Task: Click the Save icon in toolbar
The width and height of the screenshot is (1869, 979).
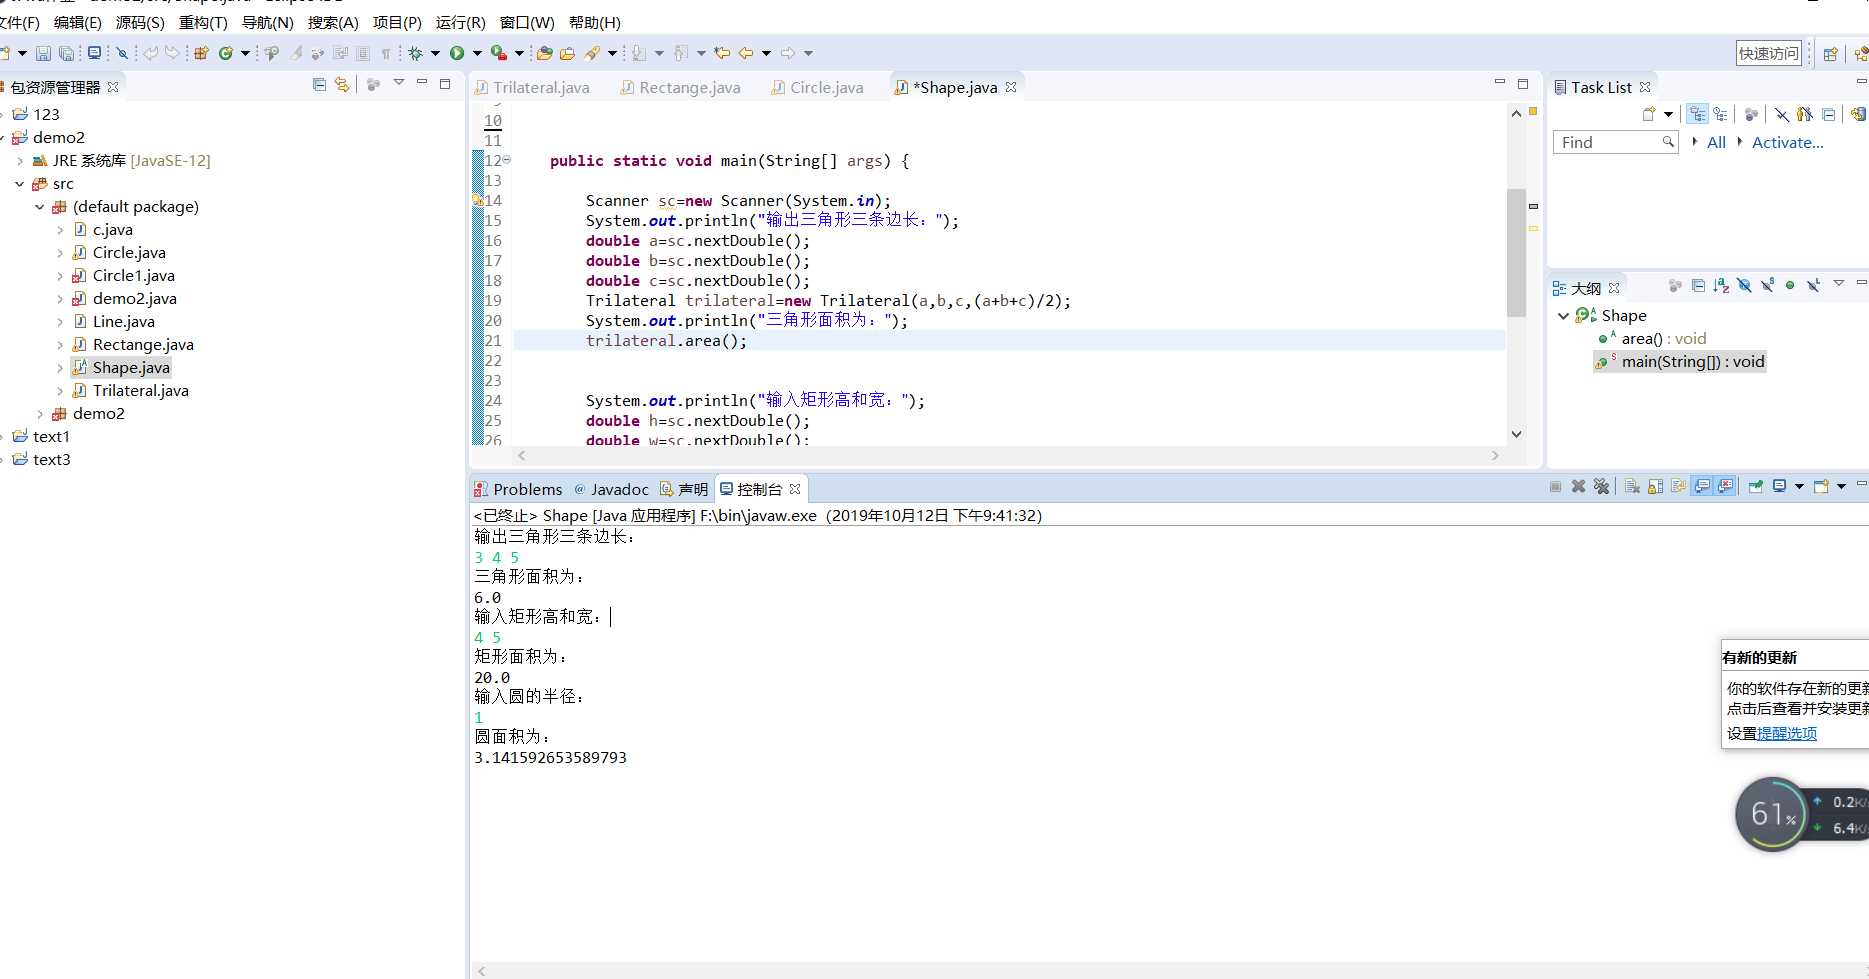Action: click(43, 53)
